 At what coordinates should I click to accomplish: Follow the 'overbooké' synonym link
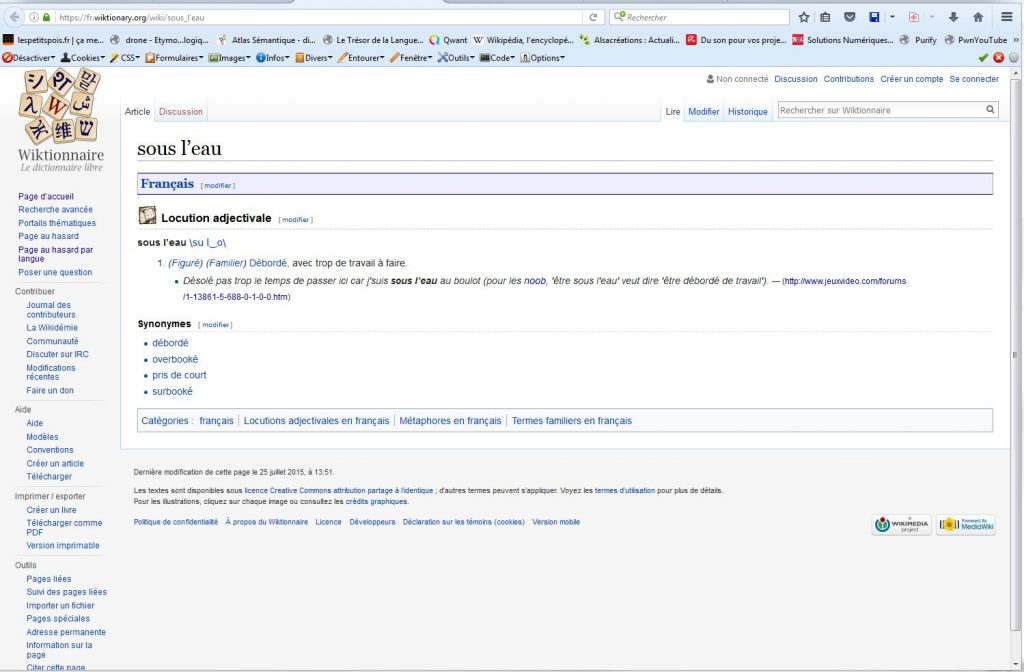tap(175, 359)
